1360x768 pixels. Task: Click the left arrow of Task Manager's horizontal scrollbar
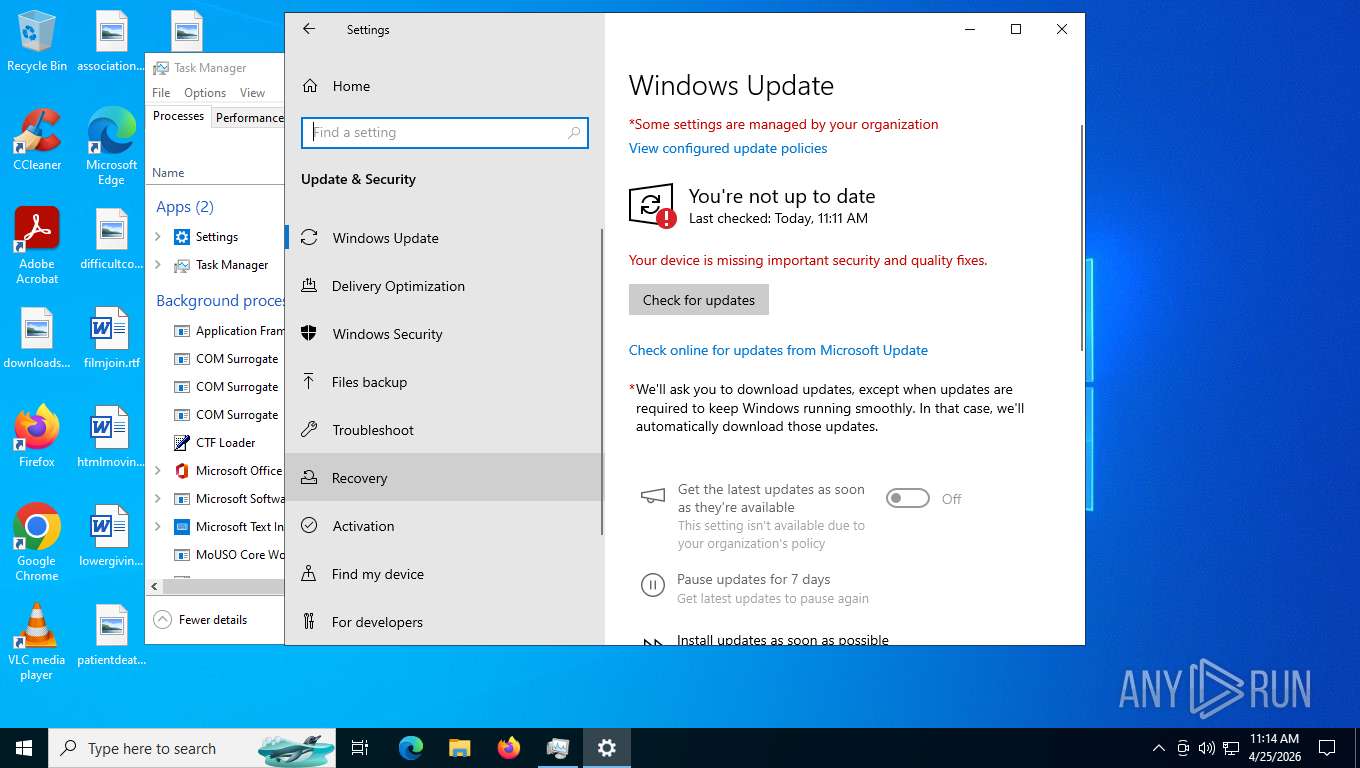(154, 587)
